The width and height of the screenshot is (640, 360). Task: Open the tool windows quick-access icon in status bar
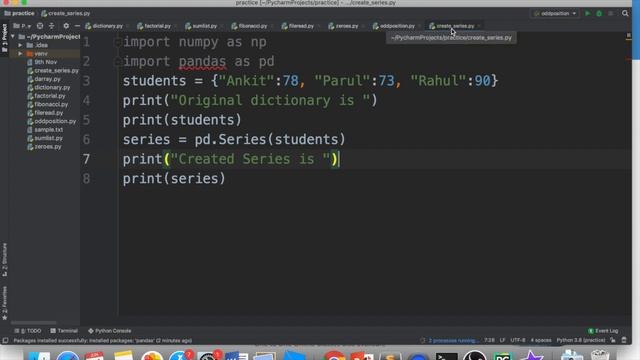point(5,340)
